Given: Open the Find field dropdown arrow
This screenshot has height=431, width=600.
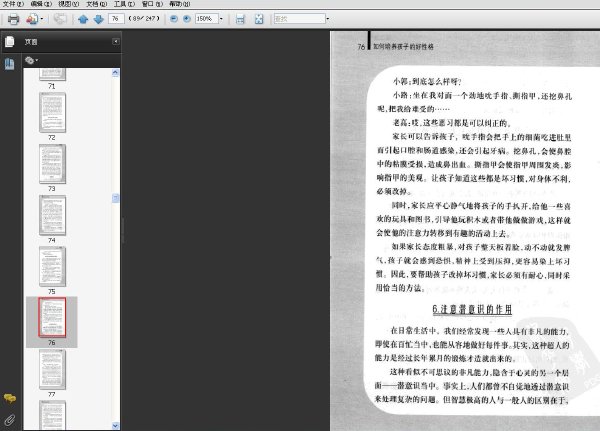Looking at the screenshot, I should point(328,19).
